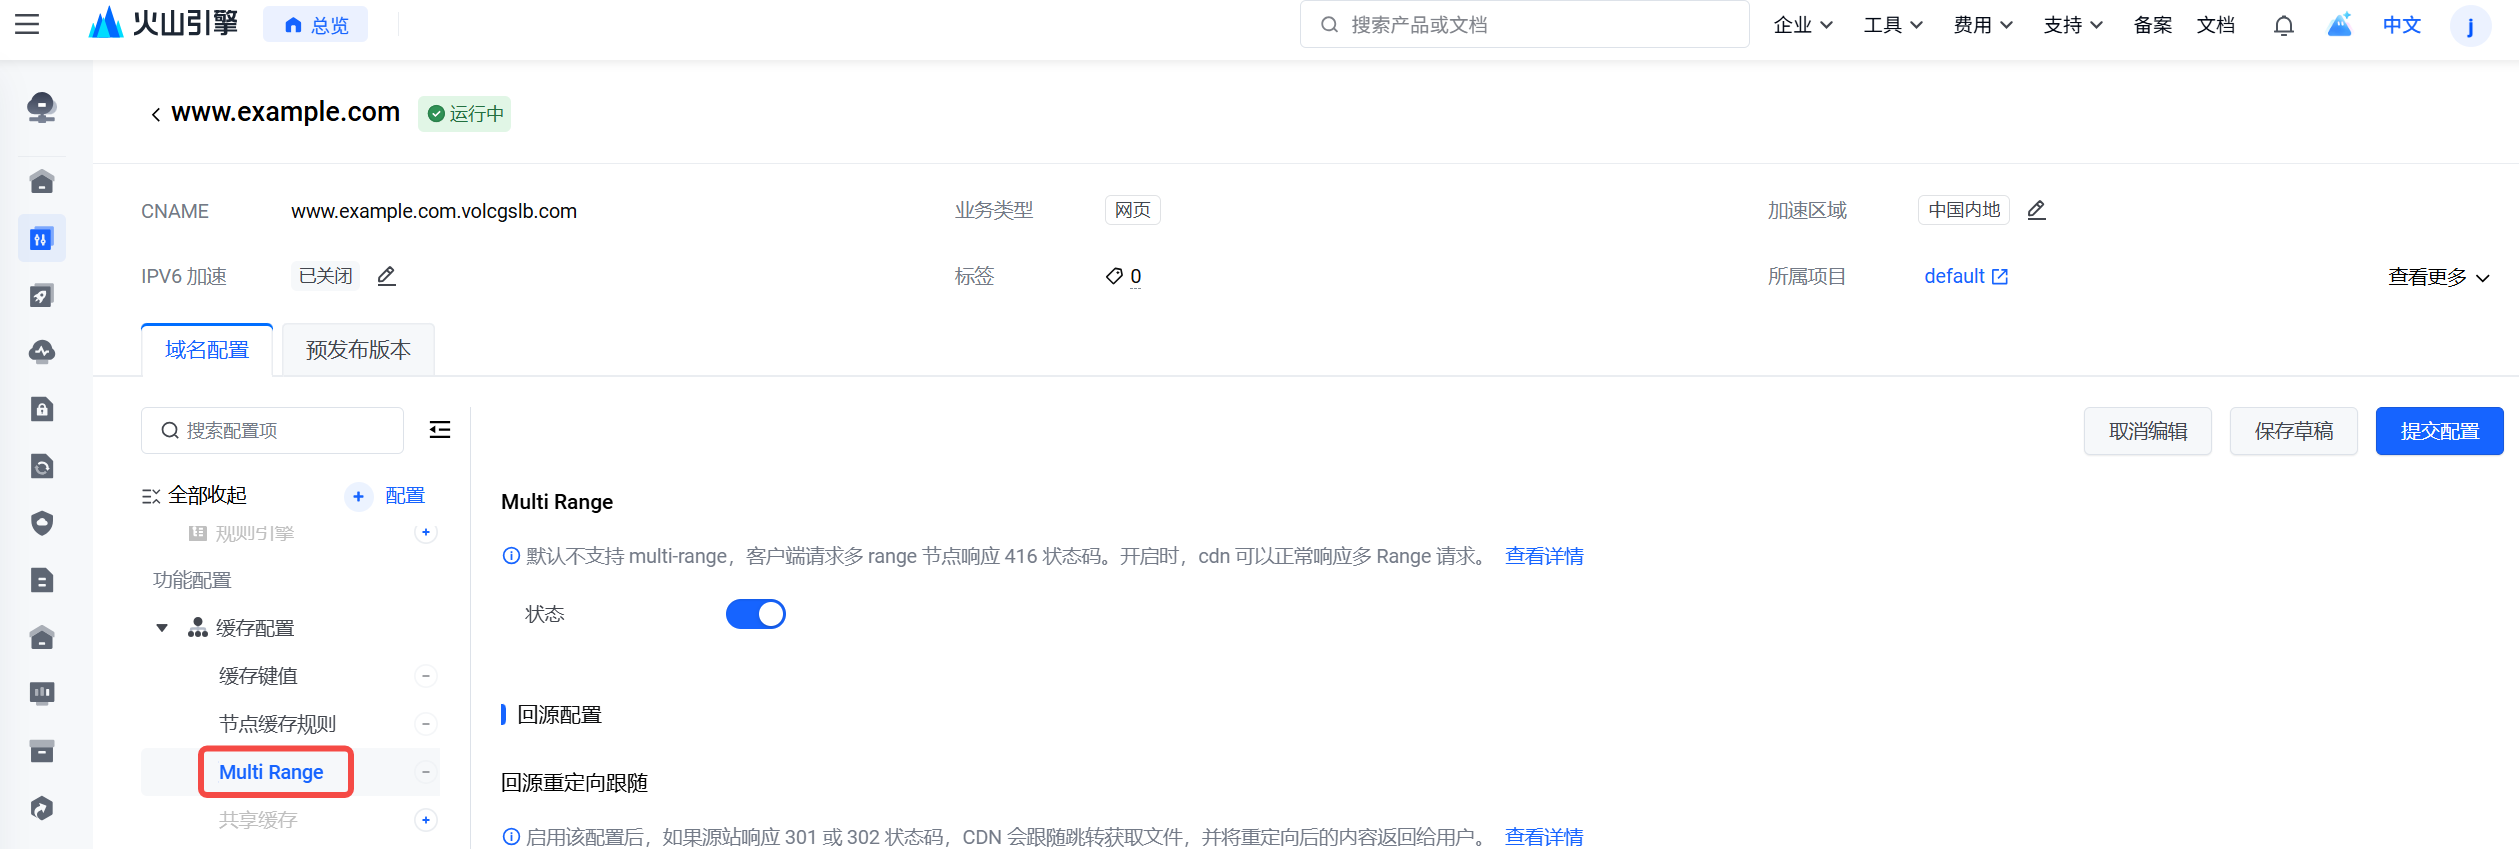Open the archive box sidebar icon
The width and height of the screenshot is (2519, 849).
42,751
